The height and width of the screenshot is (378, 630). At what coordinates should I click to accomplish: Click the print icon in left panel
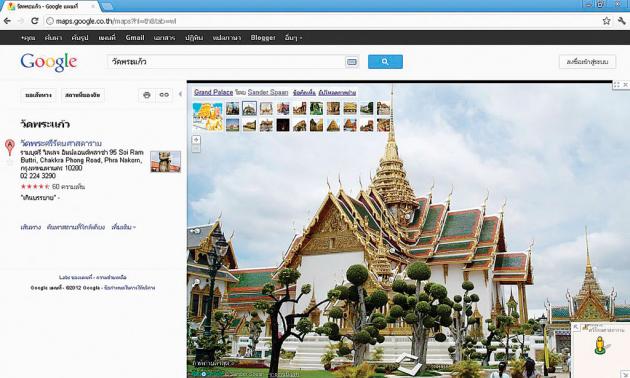pyautogui.click(x=147, y=95)
